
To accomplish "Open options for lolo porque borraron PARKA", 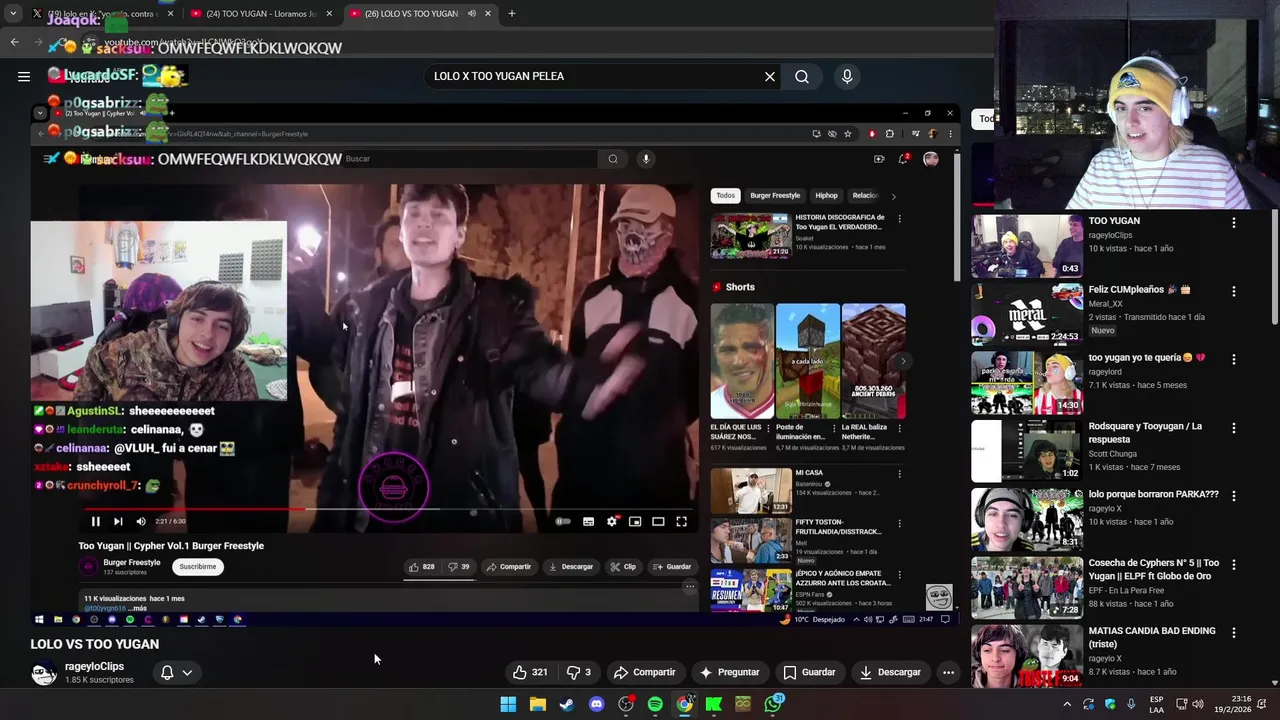I will 1233,497.
